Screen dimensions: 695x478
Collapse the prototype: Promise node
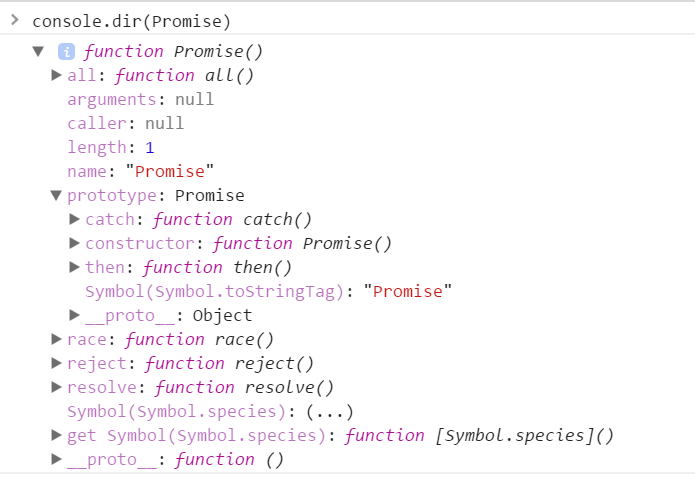tap(57, 195)
